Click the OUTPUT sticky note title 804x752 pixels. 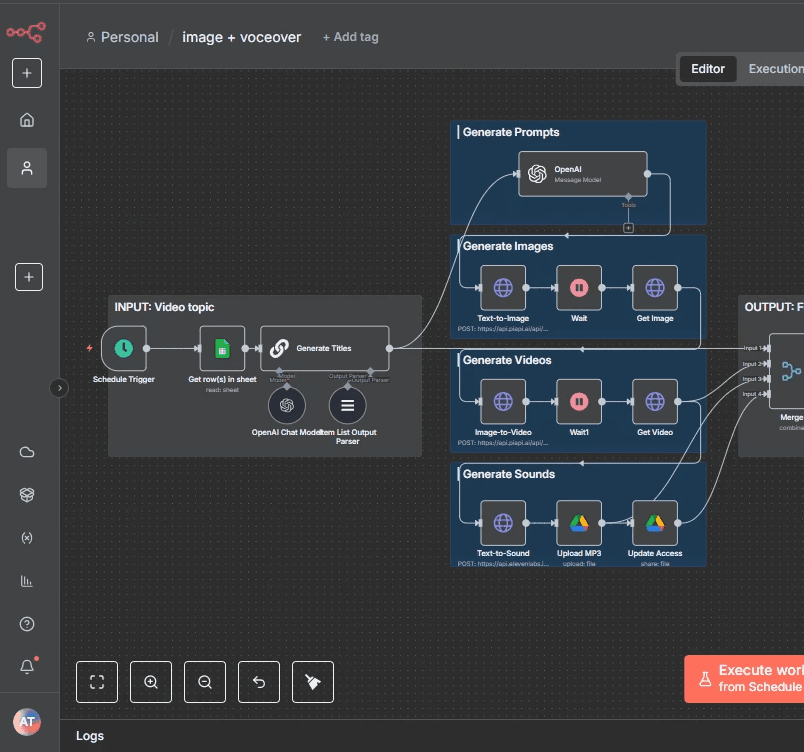(773, 307)
